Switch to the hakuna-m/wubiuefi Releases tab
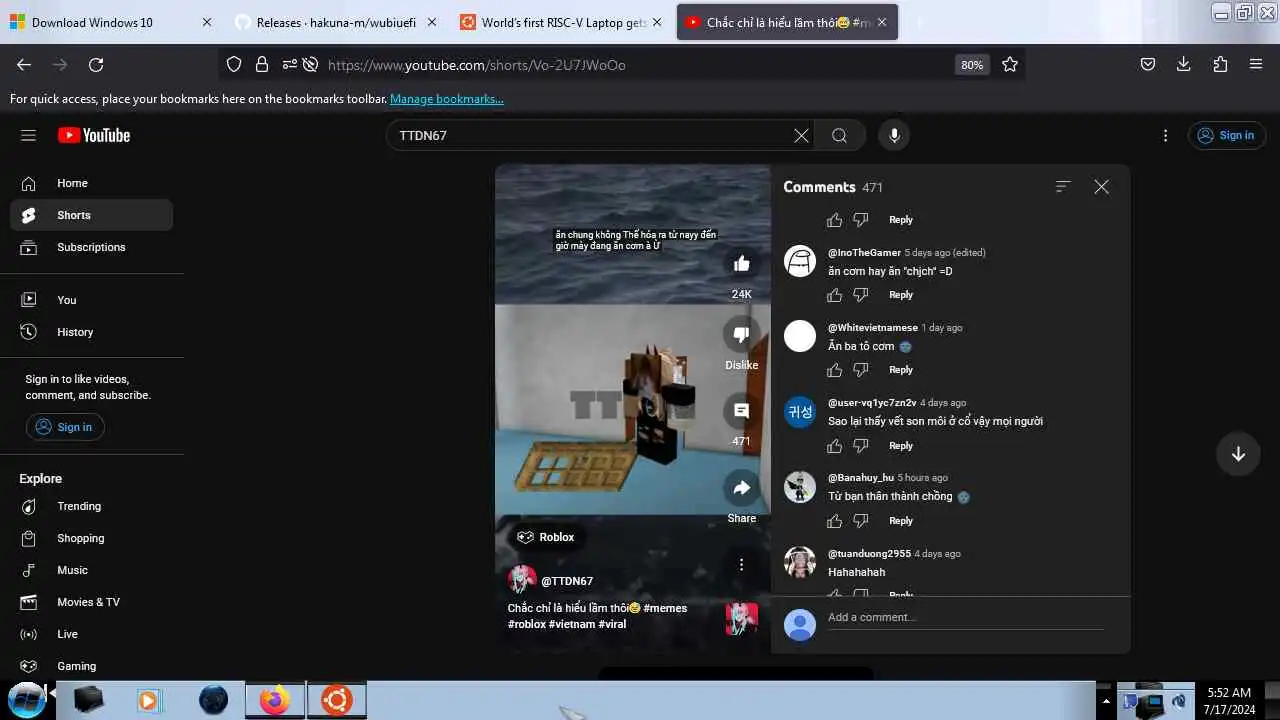 335,22
